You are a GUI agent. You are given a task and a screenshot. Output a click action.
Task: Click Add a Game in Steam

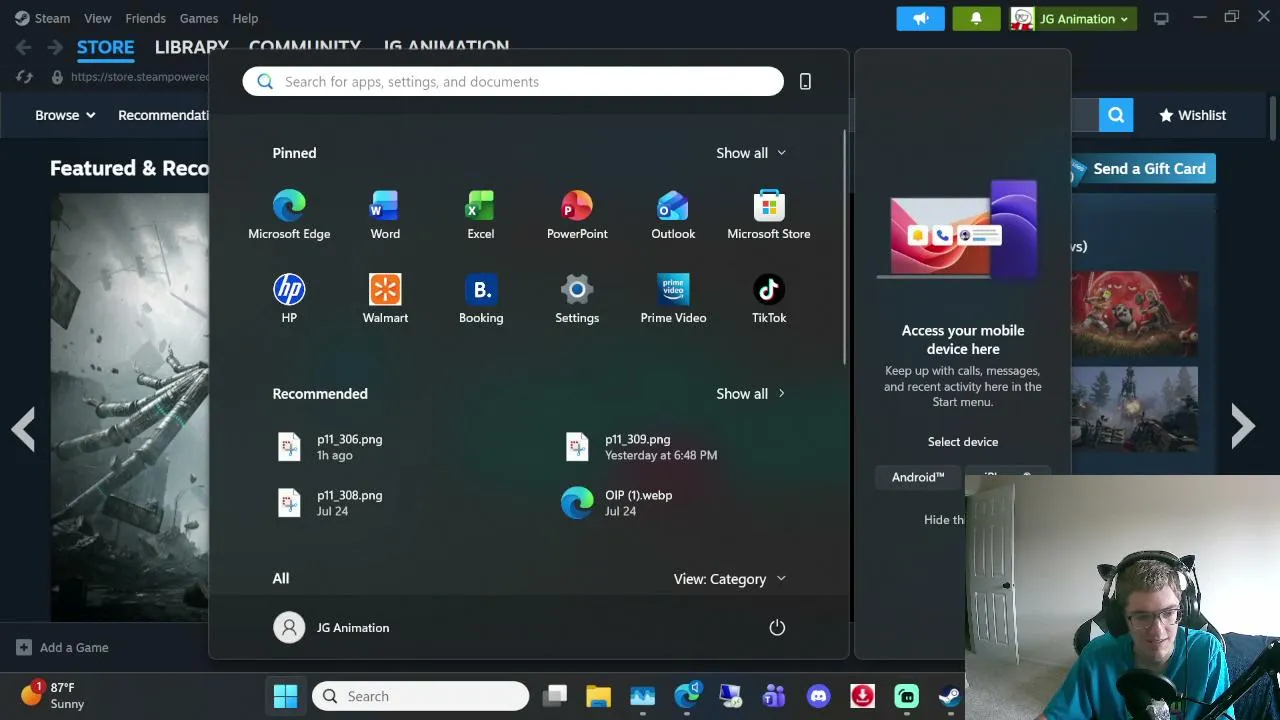[x=62, y=647]
